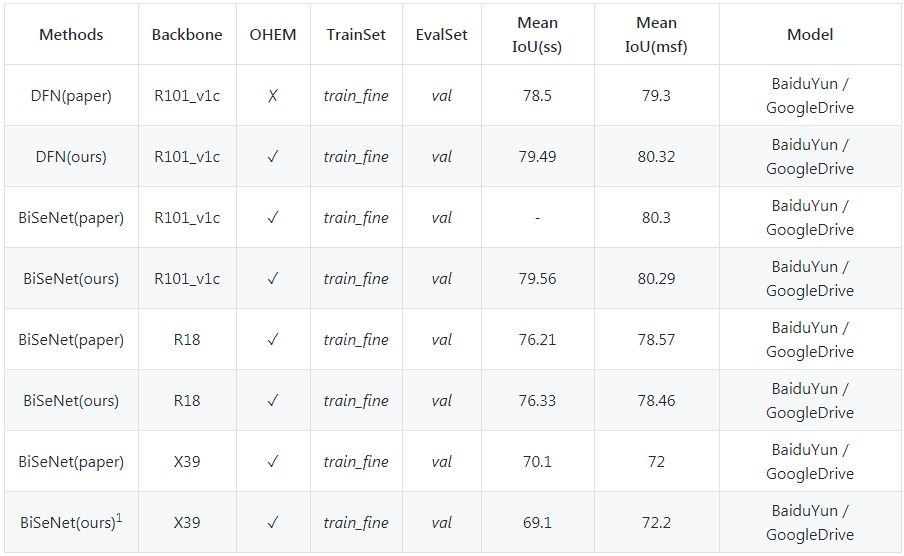Screen dimensions: 904x556
Task: Open GoogleDrive for BiSeNet(ours) R101_v1c row
Action: [x=810, y=291]
